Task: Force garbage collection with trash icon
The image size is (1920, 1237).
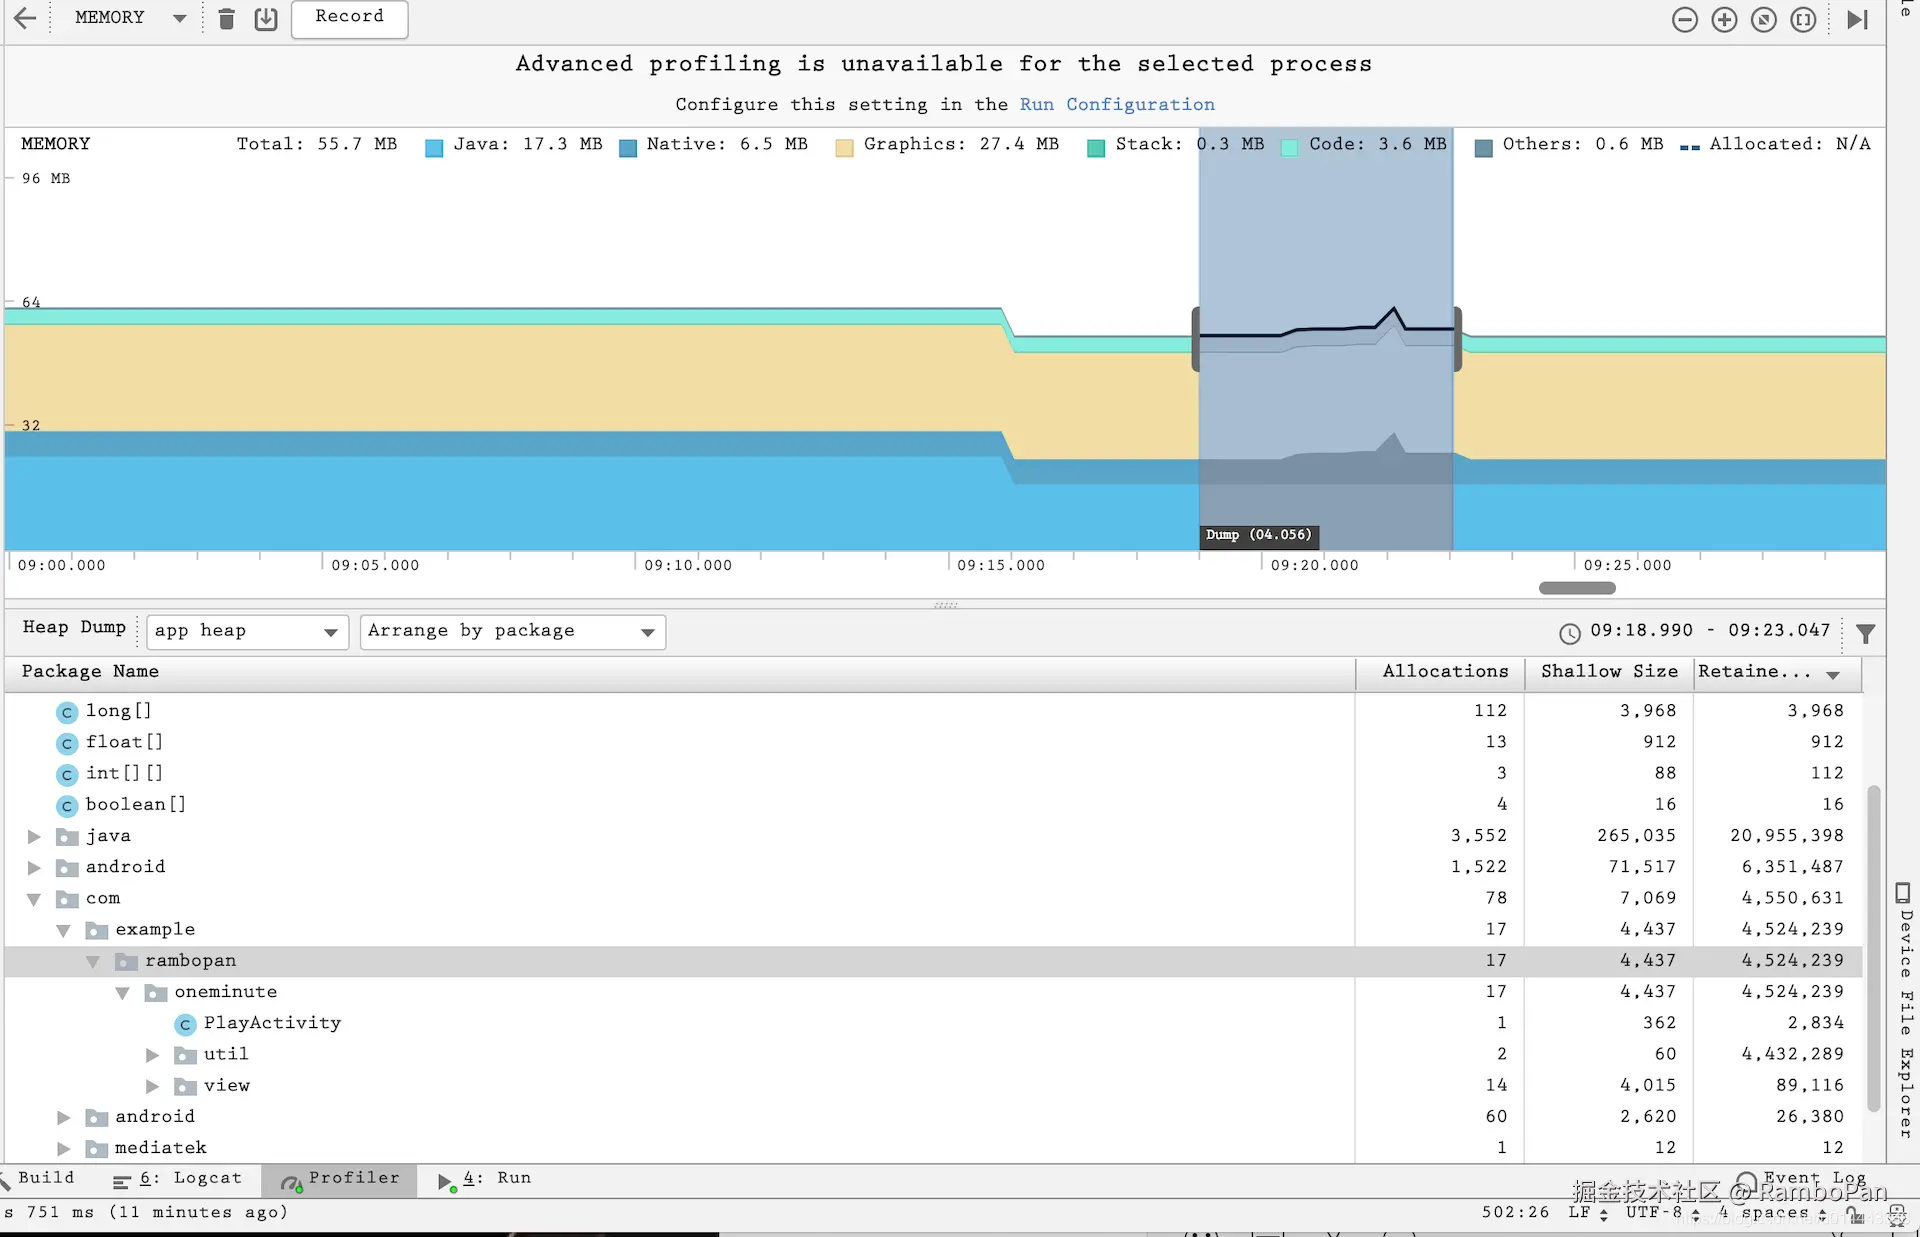Action: (x=227, y=19)
